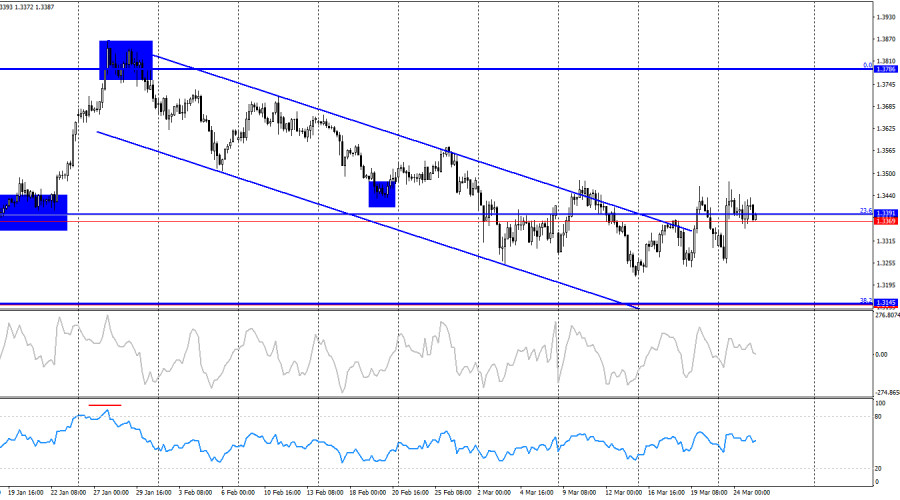
Task: Click the 1.3195 price axis label
Action: (x=886, y=285)
